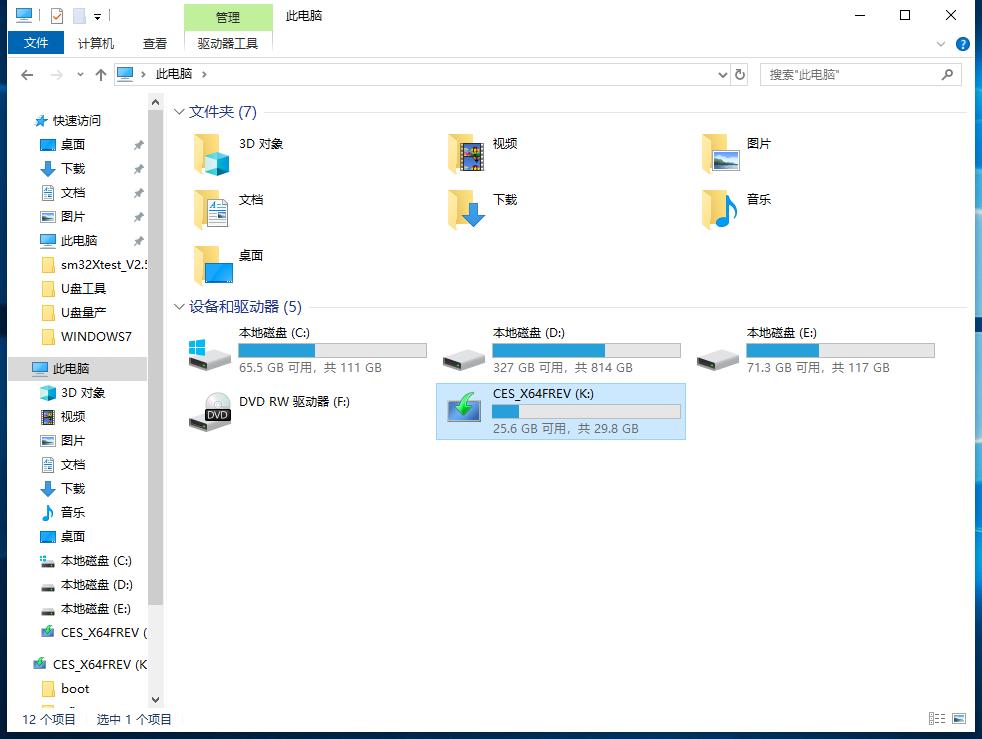Open the 视频 folder icon
The image size is (982, 739).
pyautogui.click(x=465, y=155)
